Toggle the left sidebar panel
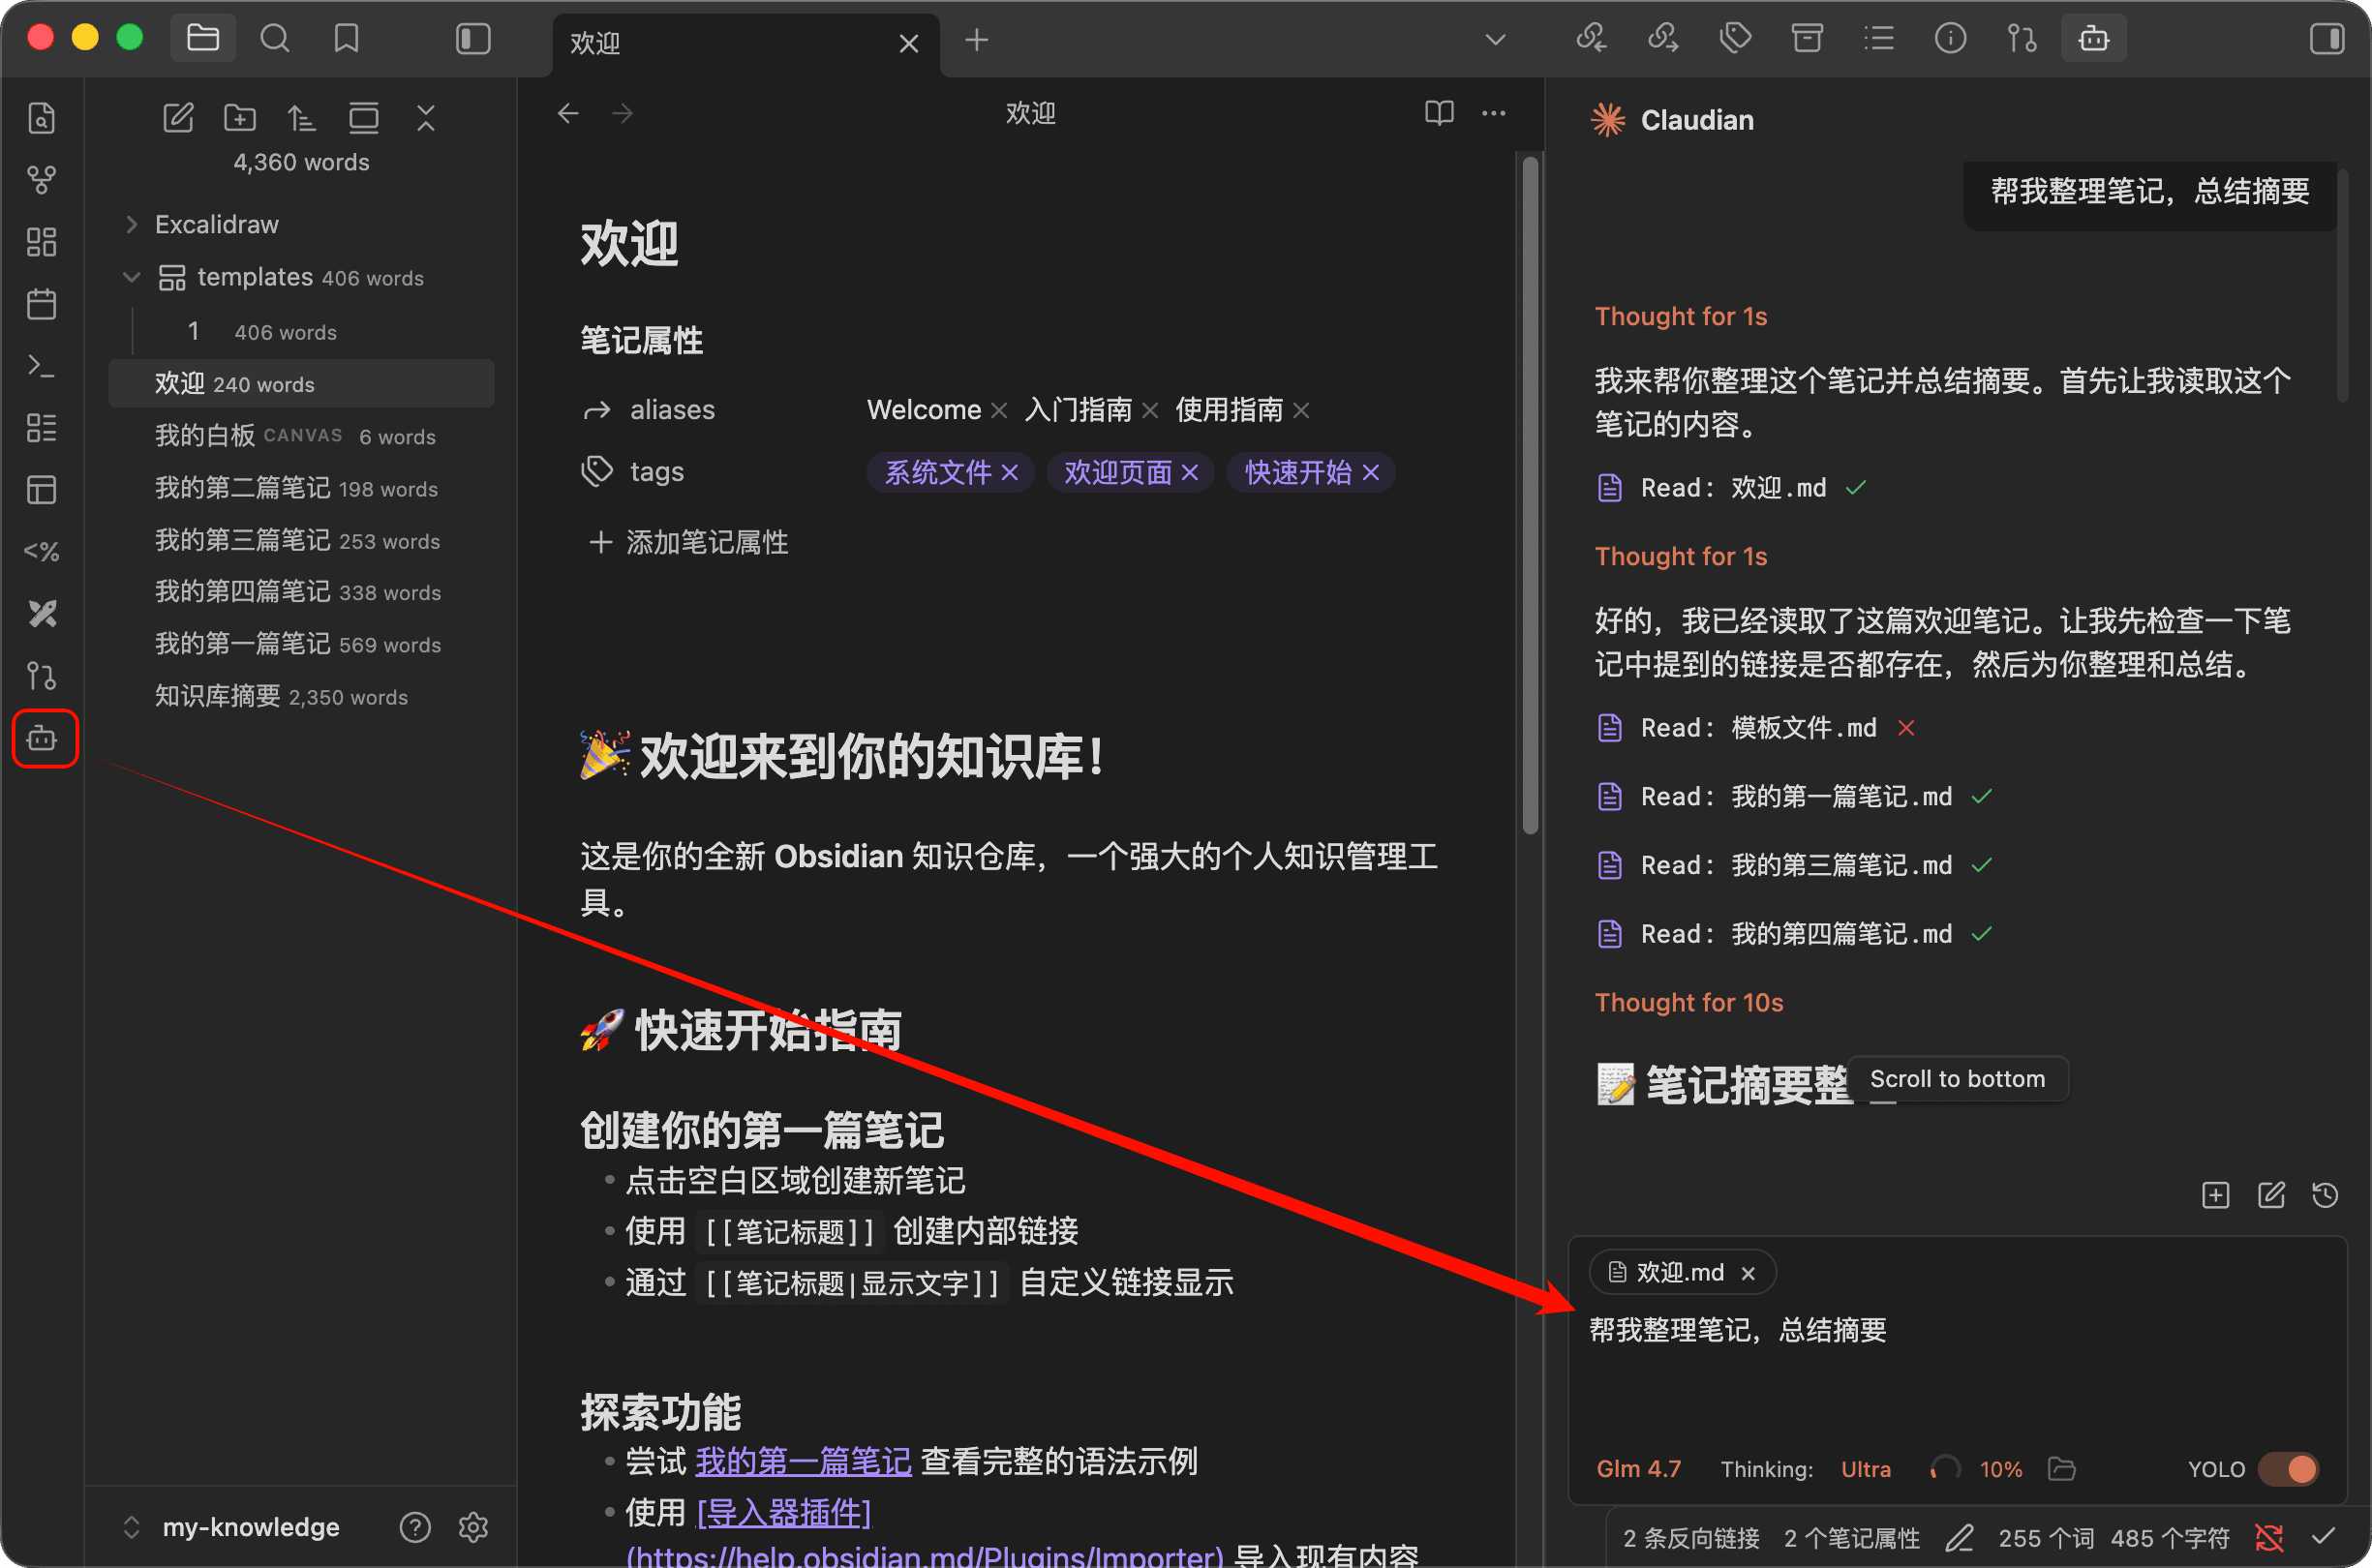The width and height of the screenshot is (2372, 1568). [473, 39]
